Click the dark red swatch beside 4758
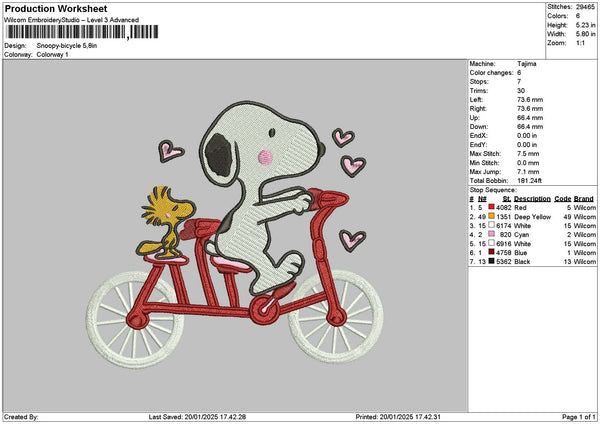This screenshot has width=600, height=424. 491,252
